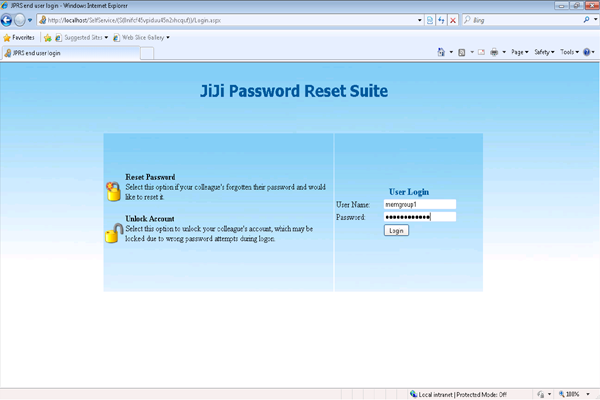Click the Suggested Sites IE icon
600x400 pixels.
pos(58,38)
